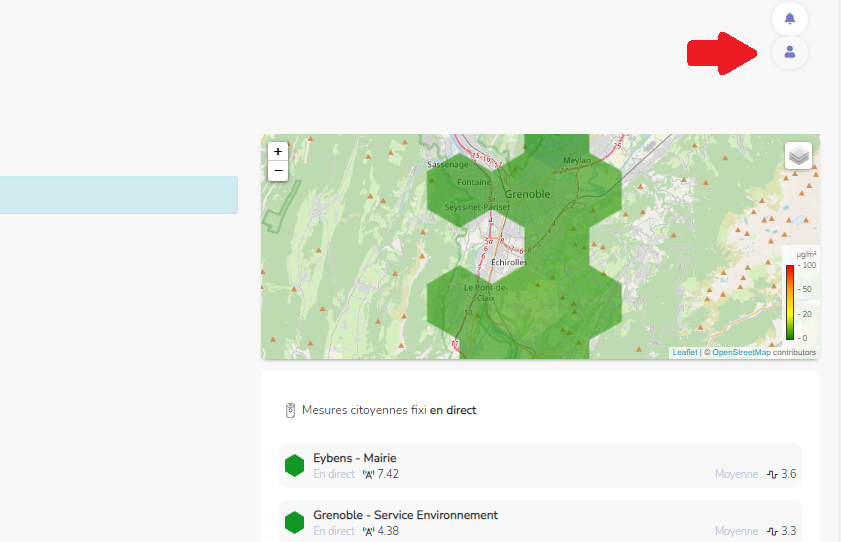Click the green hexagon over Le Pont-de-Claix

(470, 300)
